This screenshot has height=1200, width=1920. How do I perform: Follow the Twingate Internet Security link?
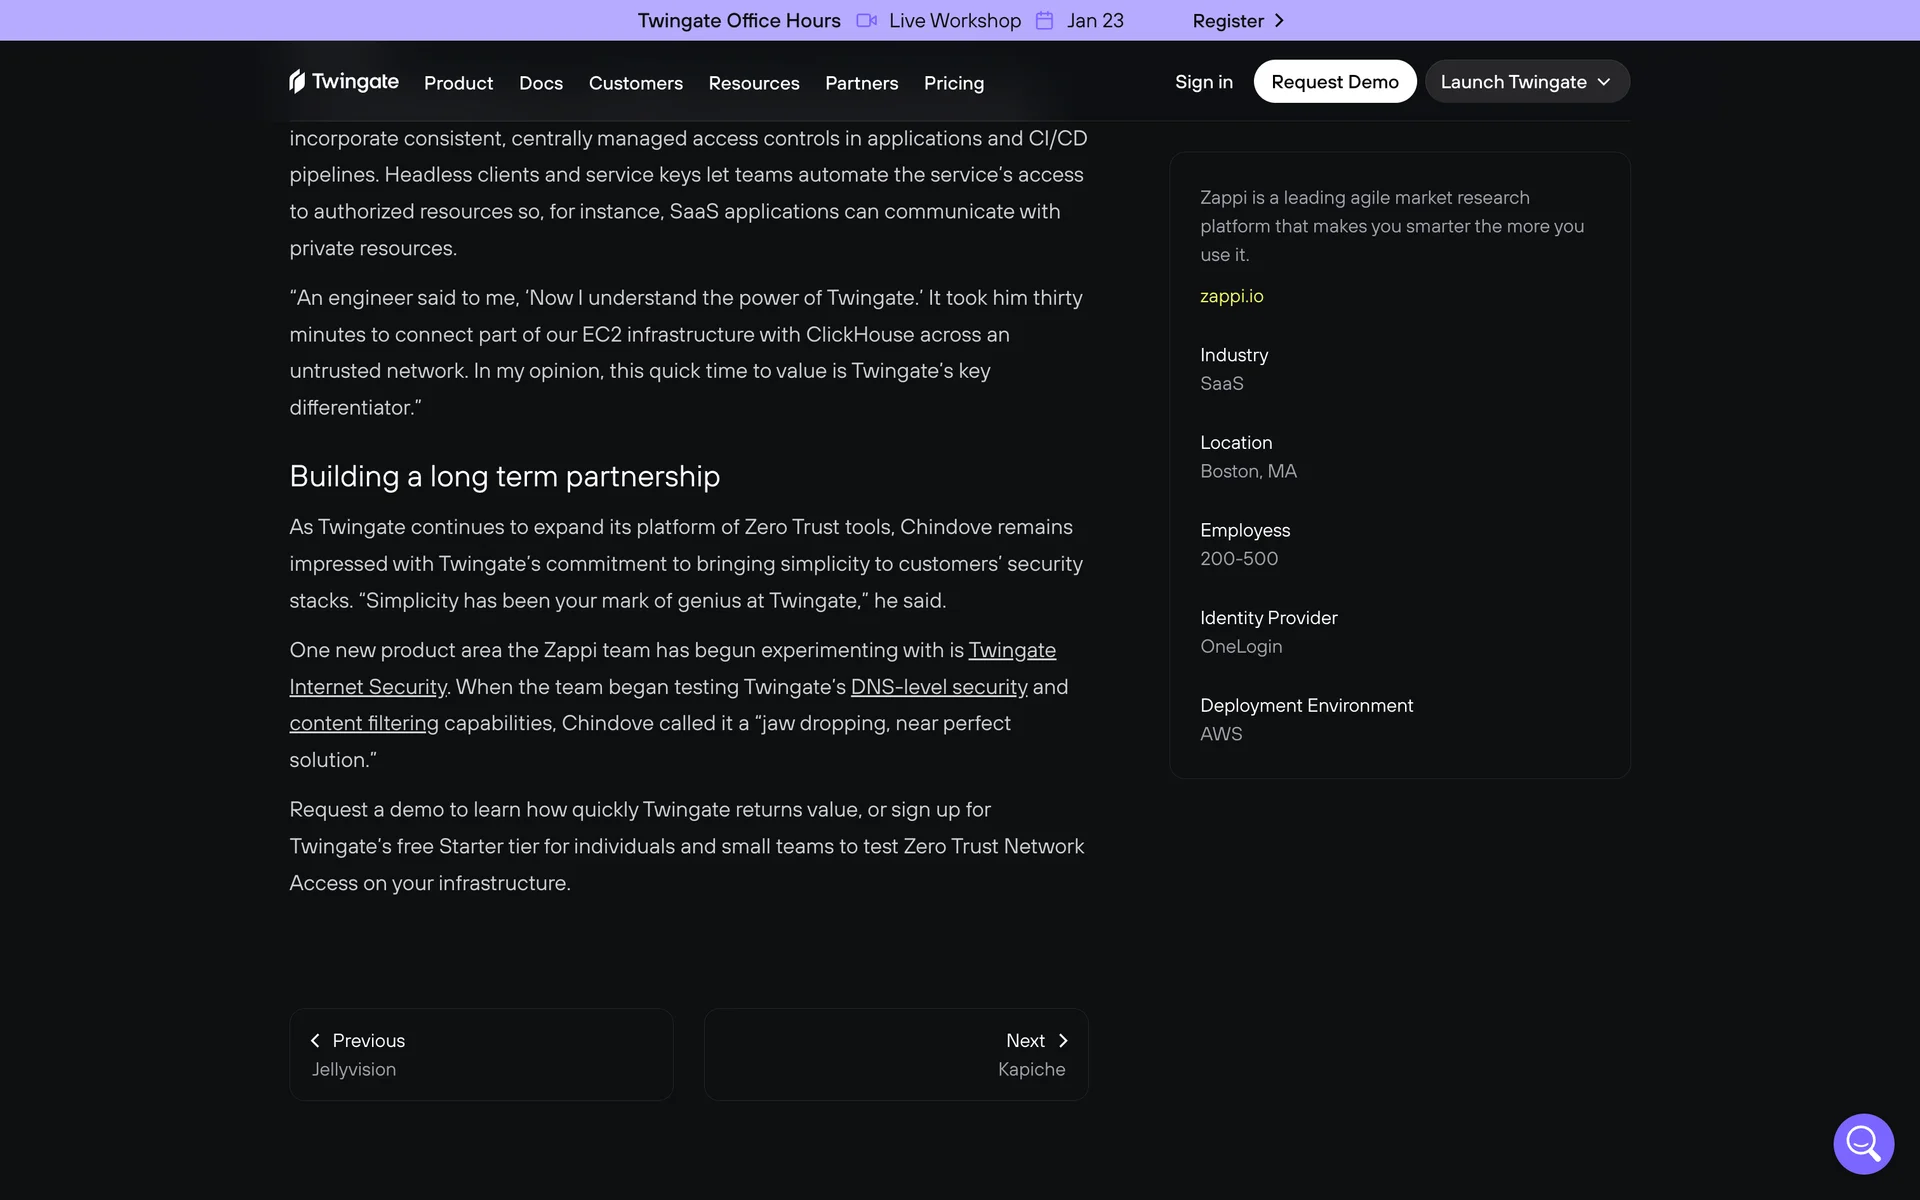point(1011,650)
